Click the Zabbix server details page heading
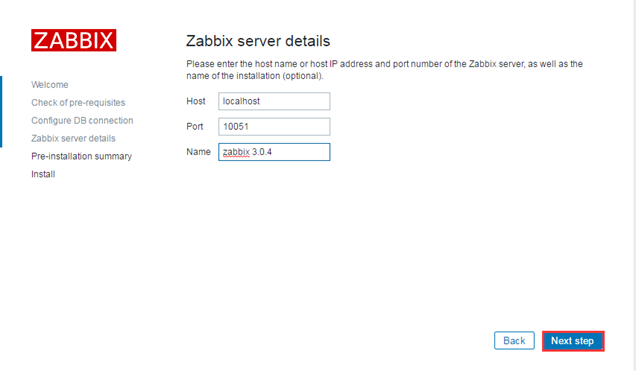The width and height of the screenshot is (636, 371). click(258, 41)
